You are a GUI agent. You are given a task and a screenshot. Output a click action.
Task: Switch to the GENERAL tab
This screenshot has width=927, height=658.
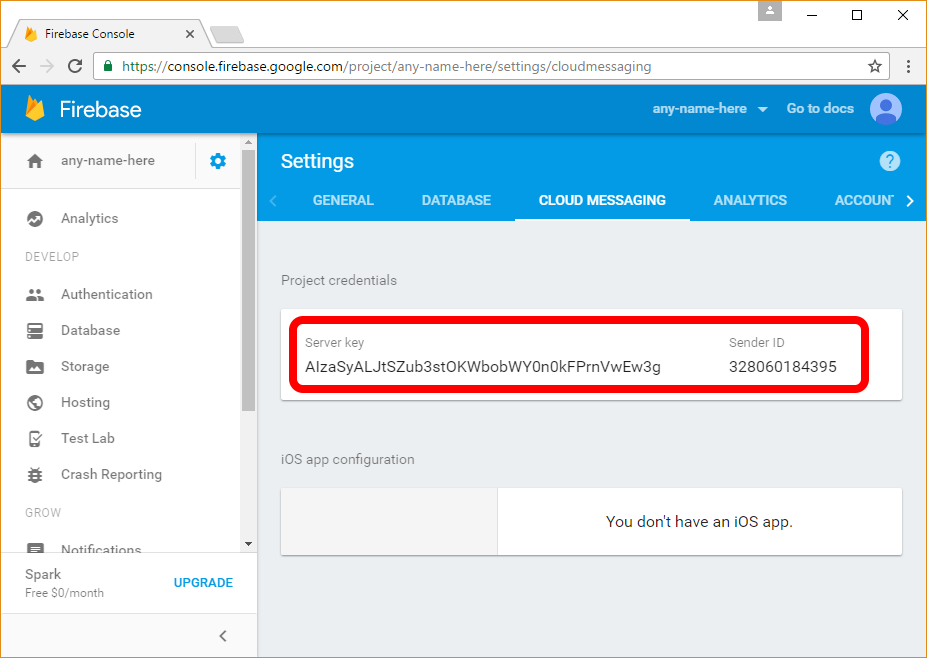point(343,200)
